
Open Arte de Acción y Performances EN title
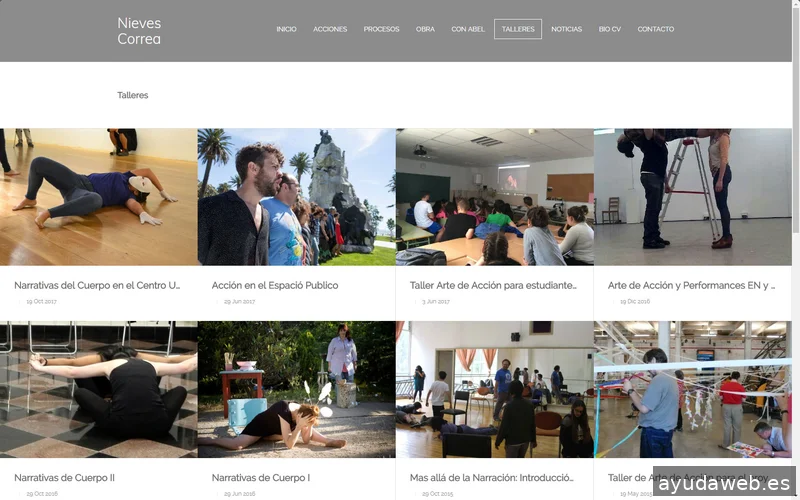tap(691, 285)
